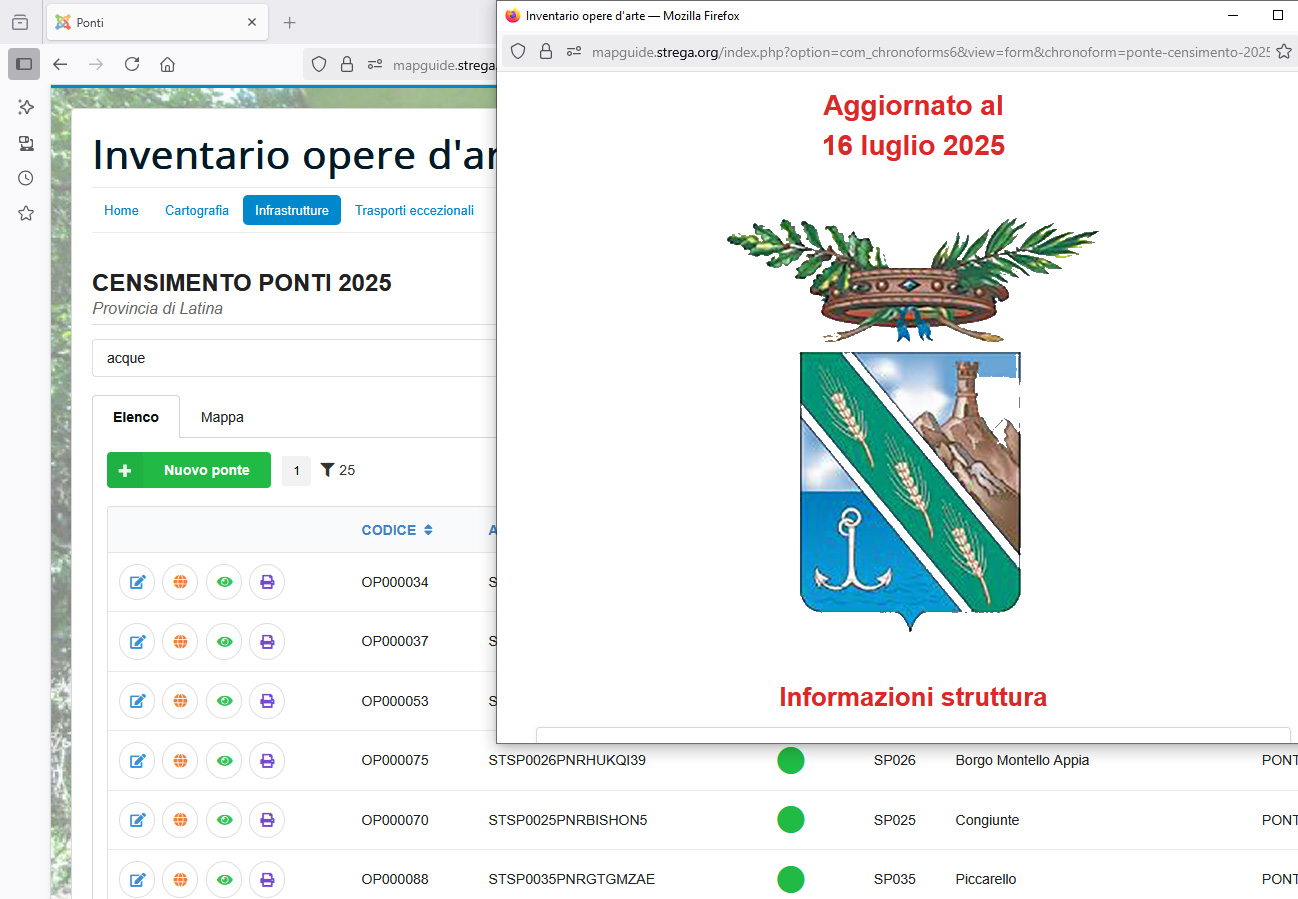1298x899 pixels.
Task: Print record OP000053 with printer icon
Action: [267, 701]
